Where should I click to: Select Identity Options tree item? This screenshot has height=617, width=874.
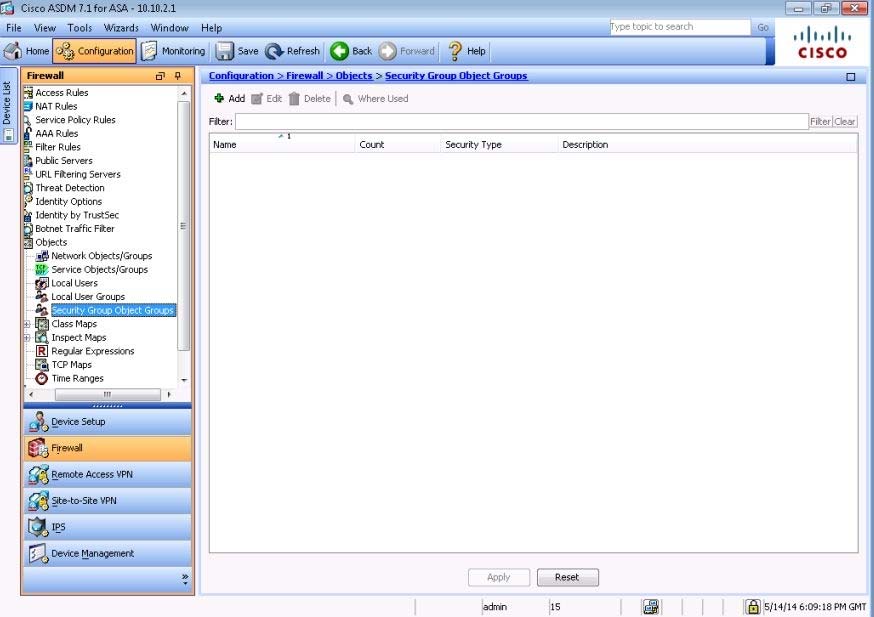[x=69, y=201]
